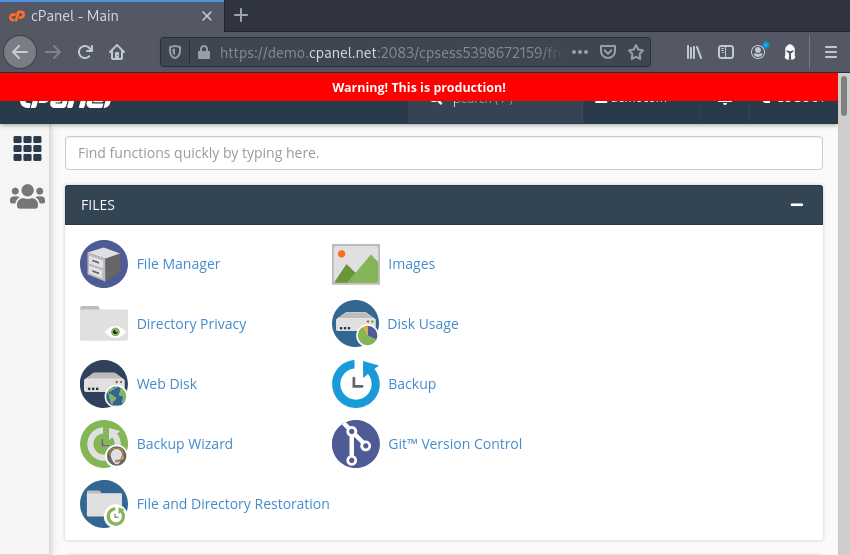Open Git Version Control icon
This screenshot has width=850, height=555.
[x=356, y=444]
